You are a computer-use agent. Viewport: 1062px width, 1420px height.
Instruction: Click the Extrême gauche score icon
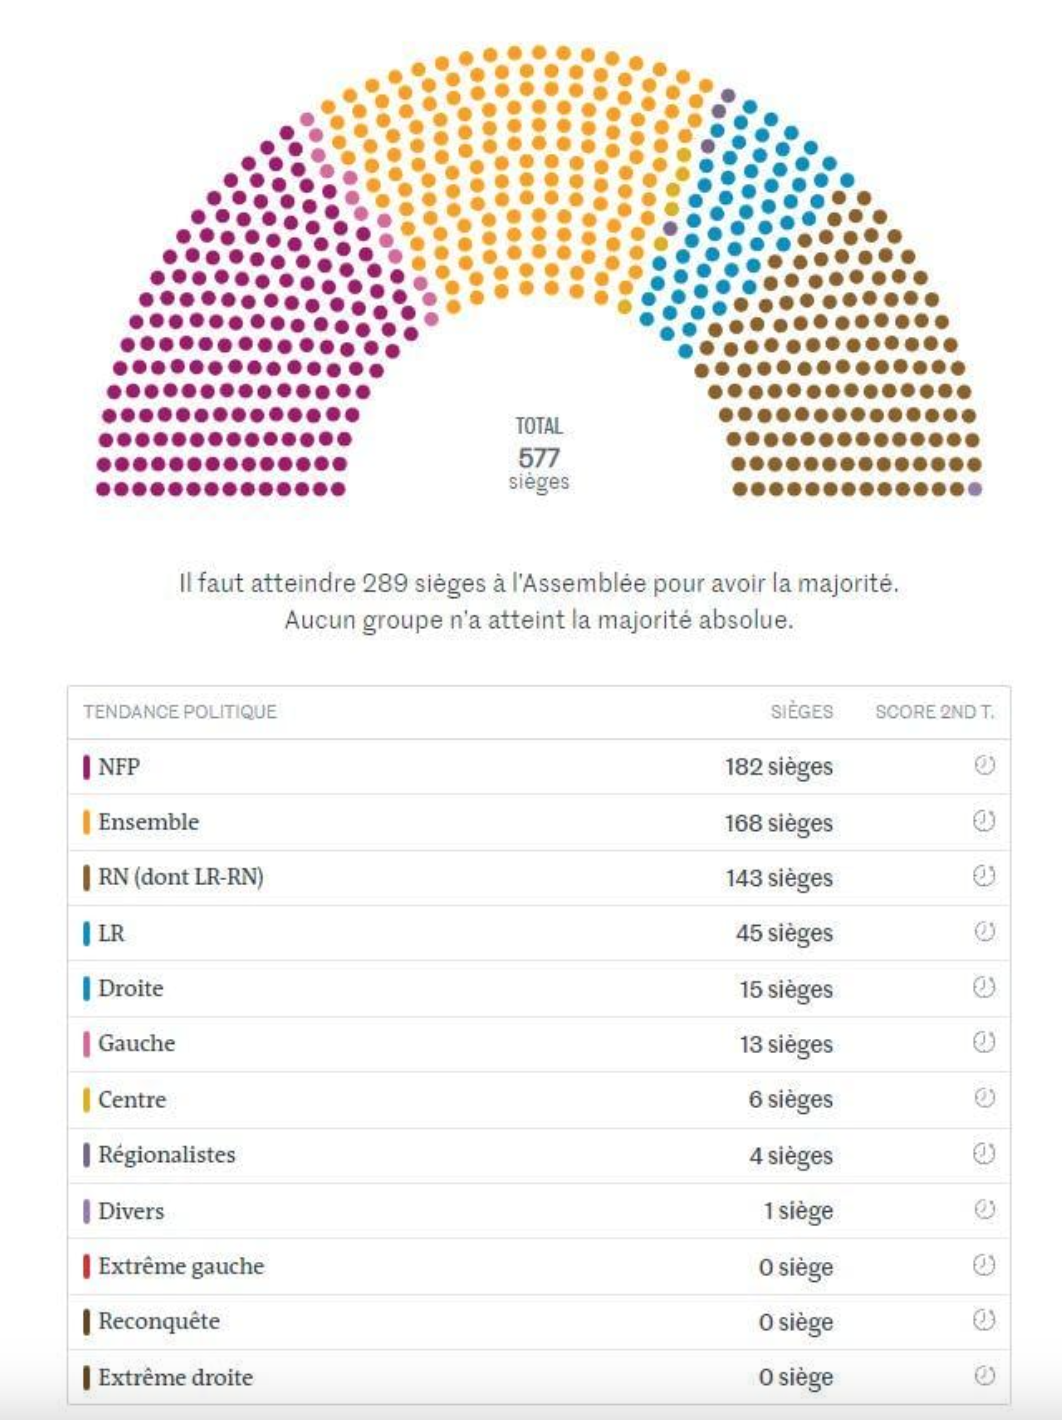point(984,1265)
